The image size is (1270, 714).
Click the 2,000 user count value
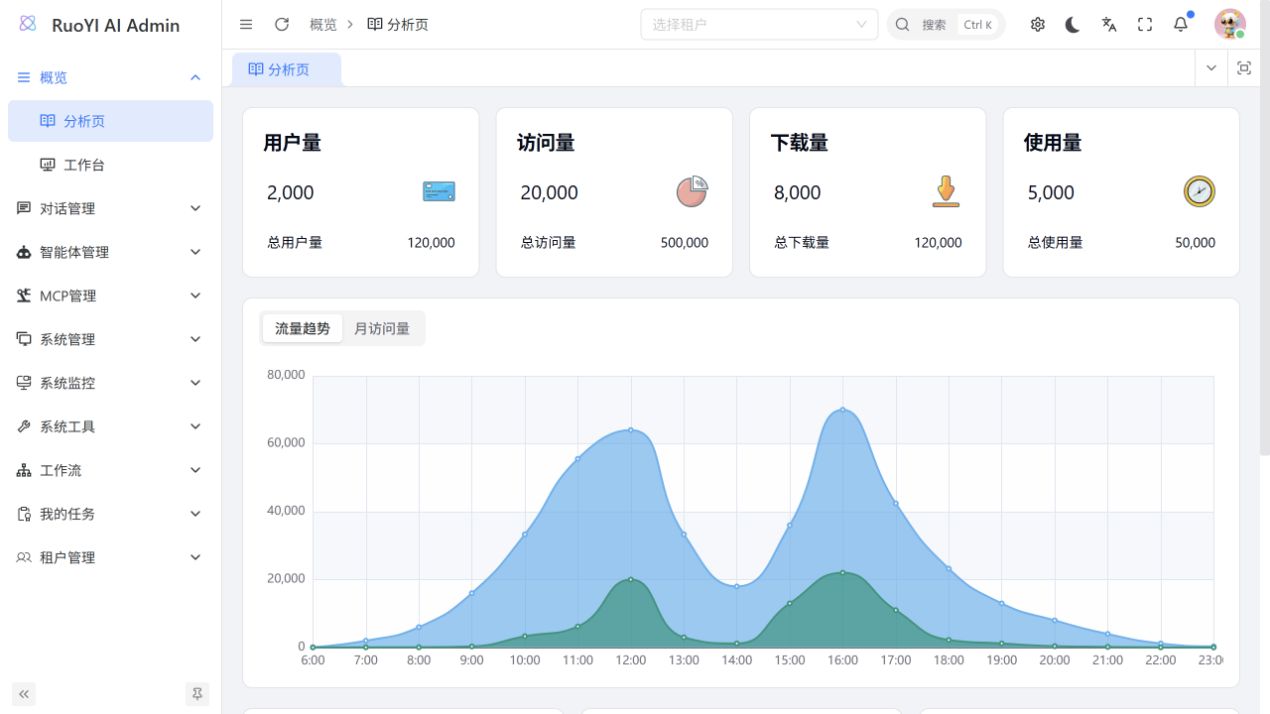[290, 192]
